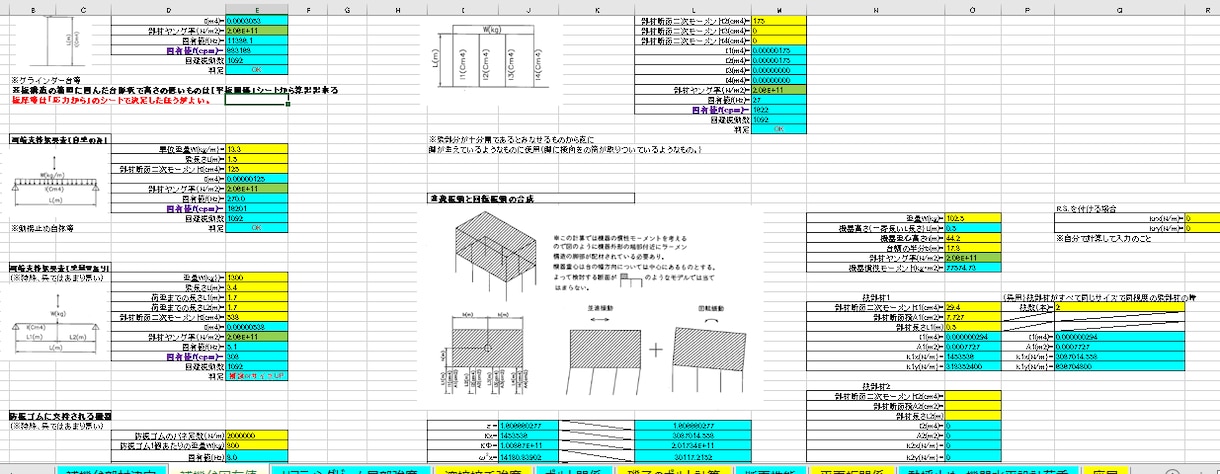1220x474 pixels.
Task: Click the yellow cell with value 29.4
Action: [x=973, y=306]
